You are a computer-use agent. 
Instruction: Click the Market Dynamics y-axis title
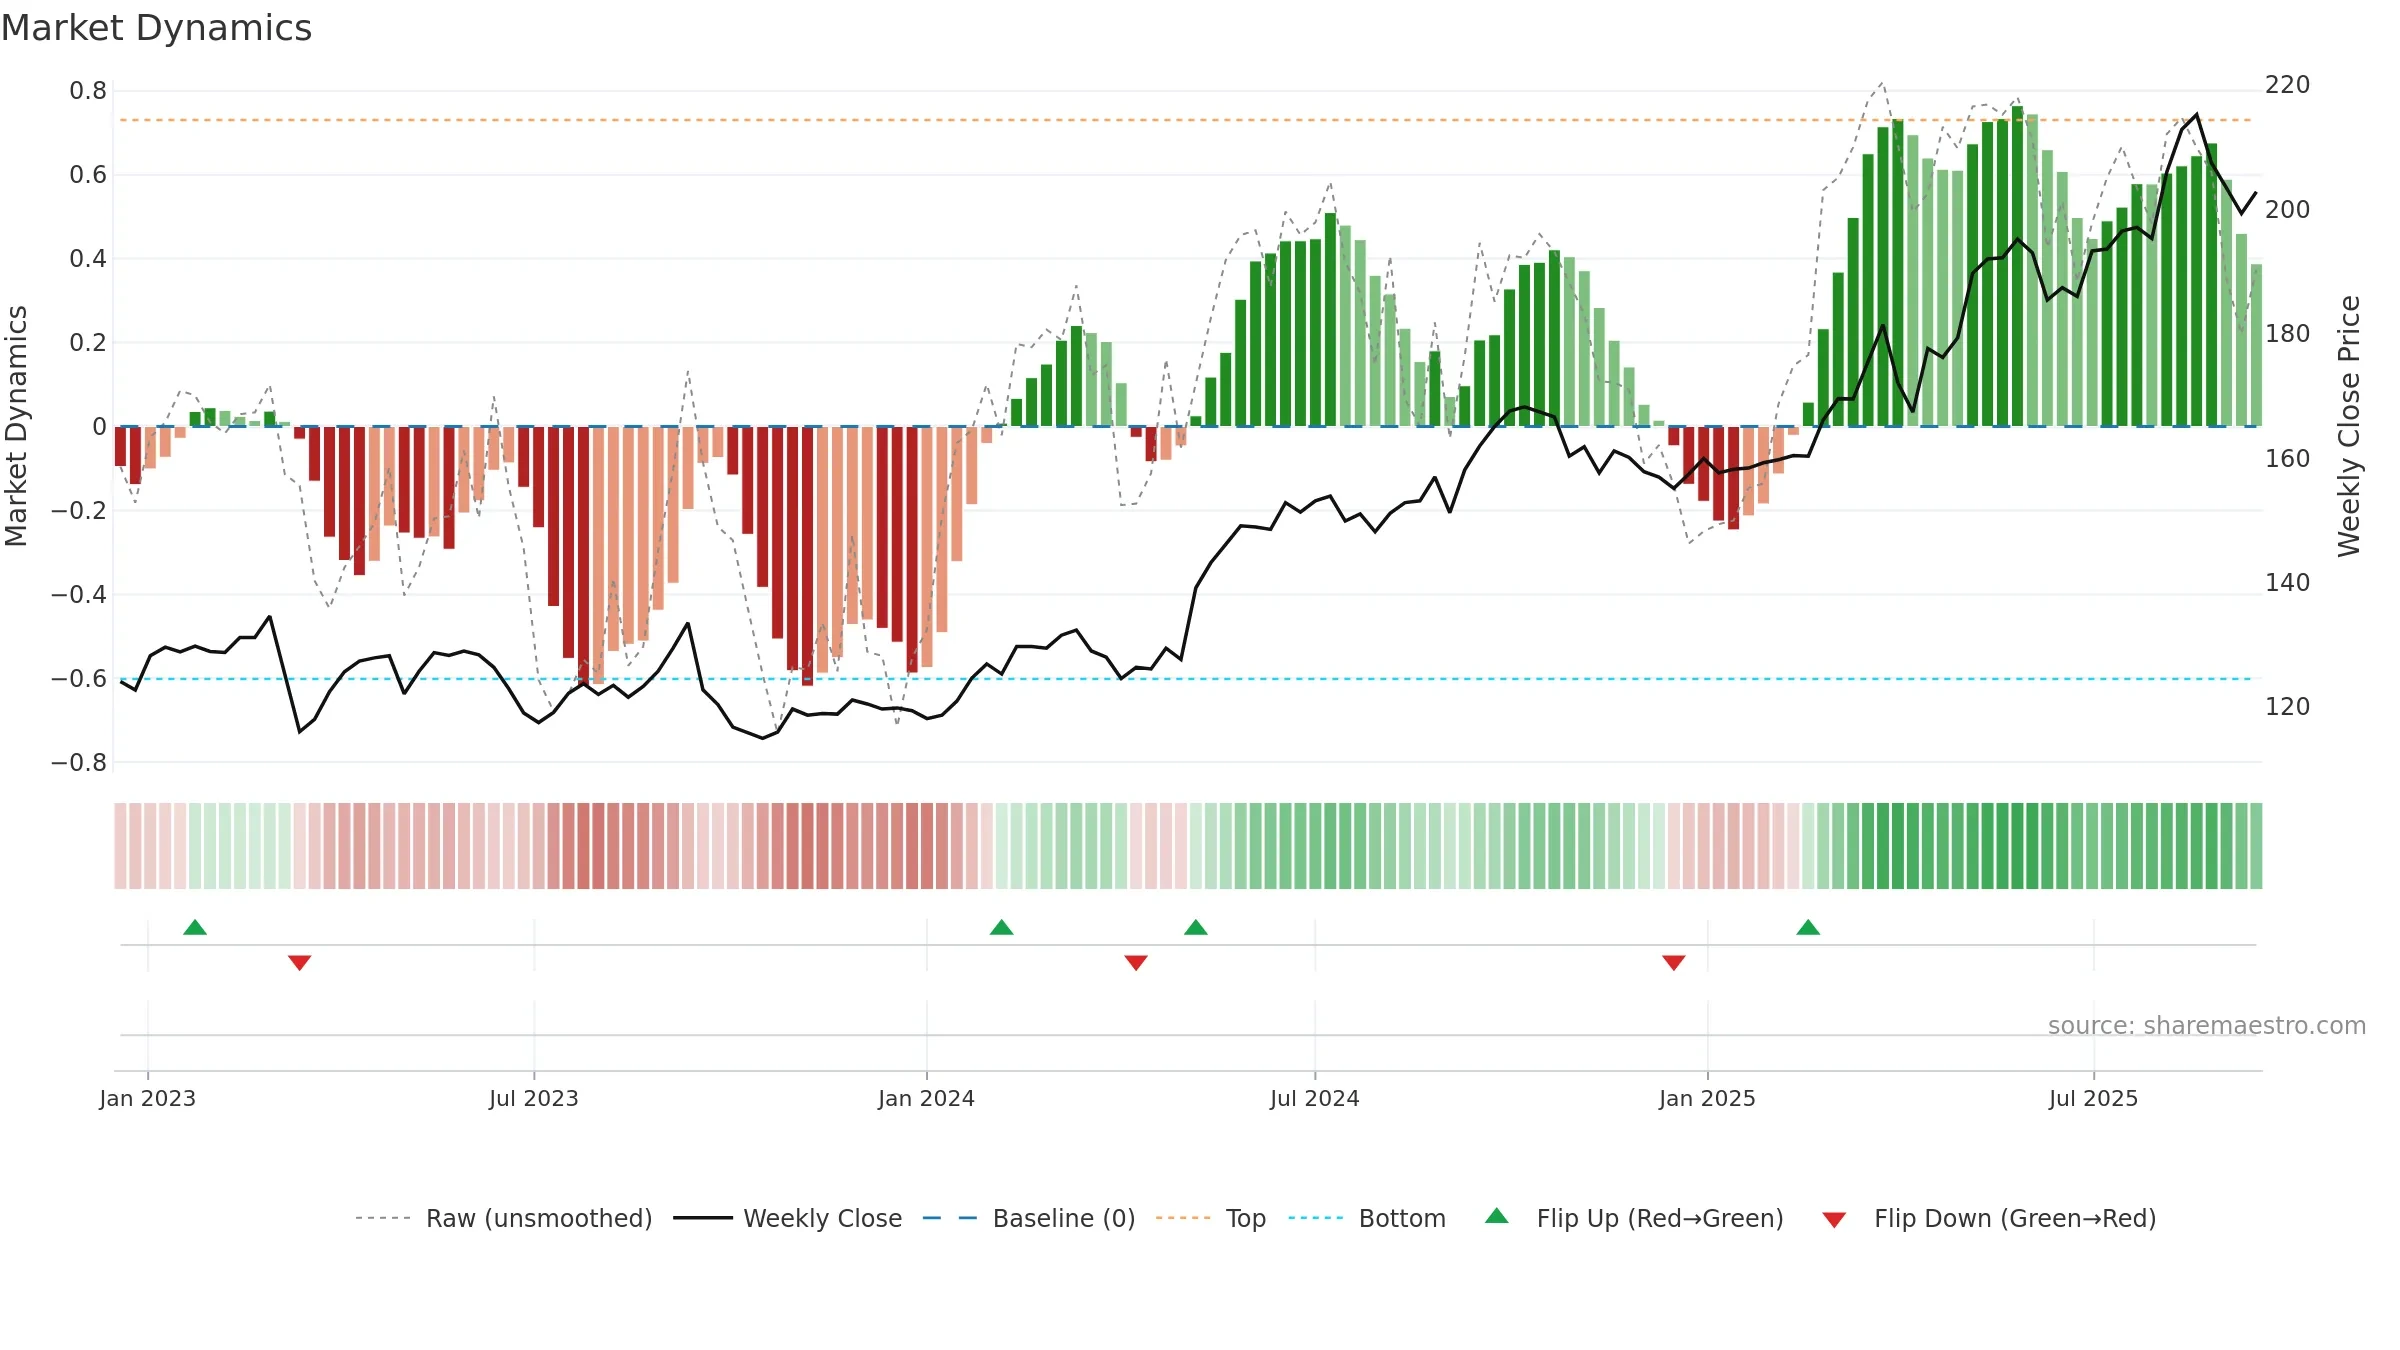(x=17, y=426)
